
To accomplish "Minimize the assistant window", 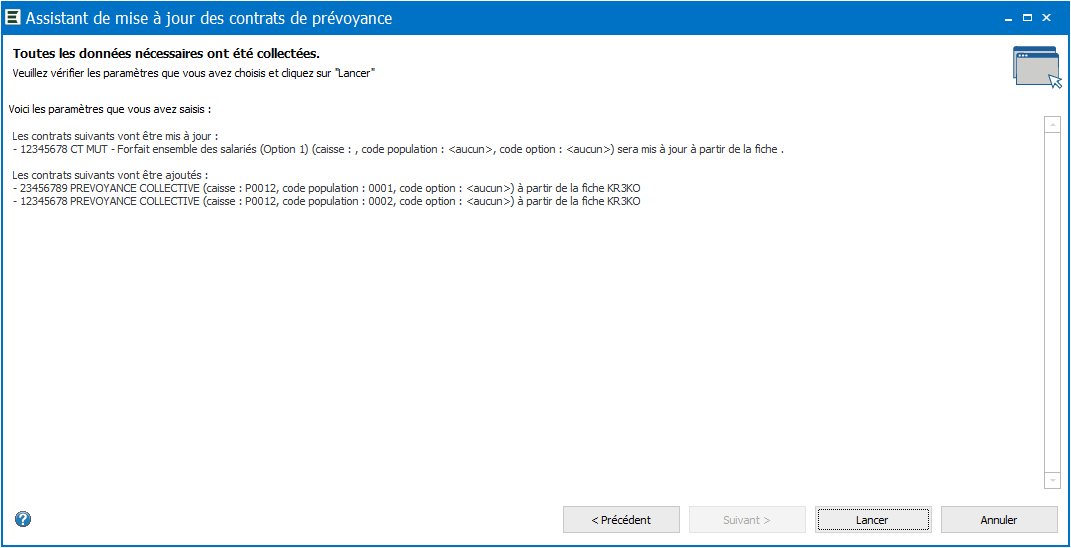I will 1008,19.
